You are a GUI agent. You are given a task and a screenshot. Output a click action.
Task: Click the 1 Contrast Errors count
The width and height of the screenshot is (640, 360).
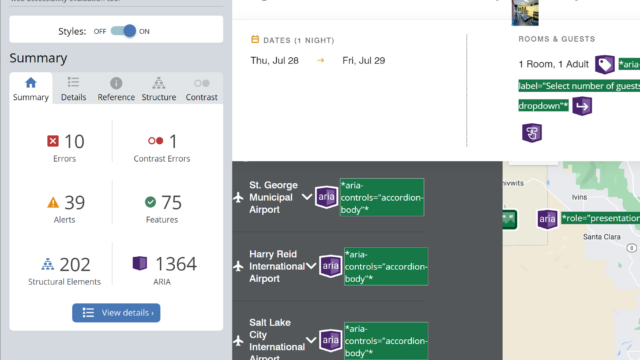[x=173, y=142]
